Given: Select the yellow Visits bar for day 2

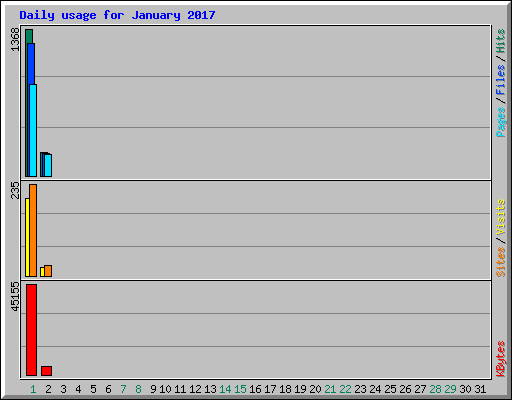Looking at the screenshot, I should (42, 272).
